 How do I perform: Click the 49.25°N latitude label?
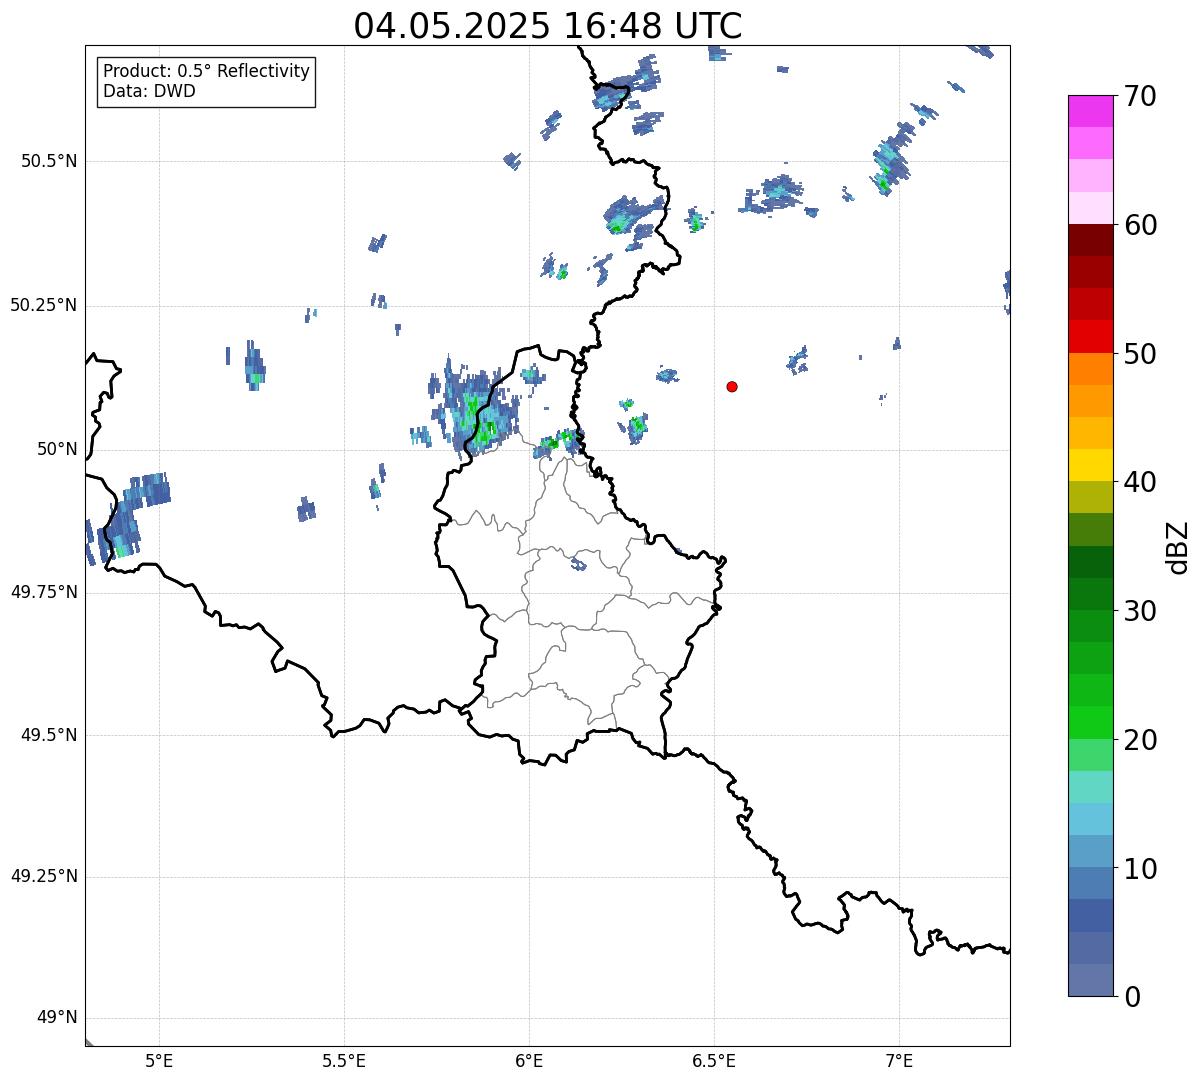(x=44, y=876)
